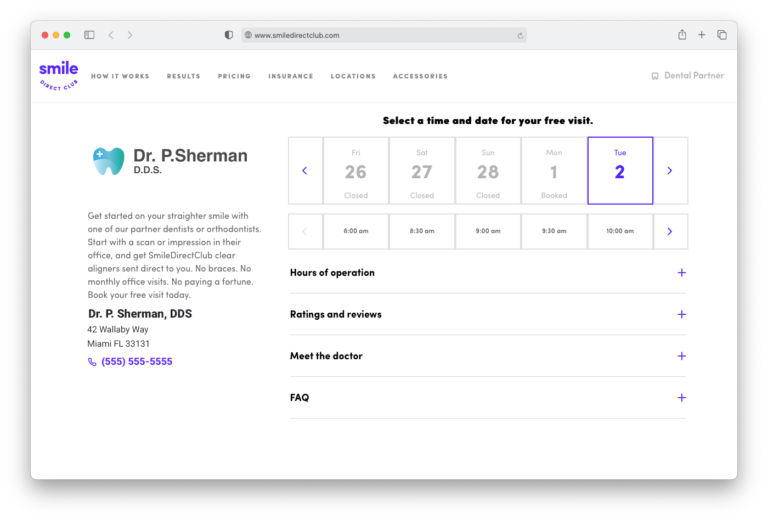Screen dimensions: 768x520
Task: Open the Accessories menu item
Action: click(x=420, y=76)
